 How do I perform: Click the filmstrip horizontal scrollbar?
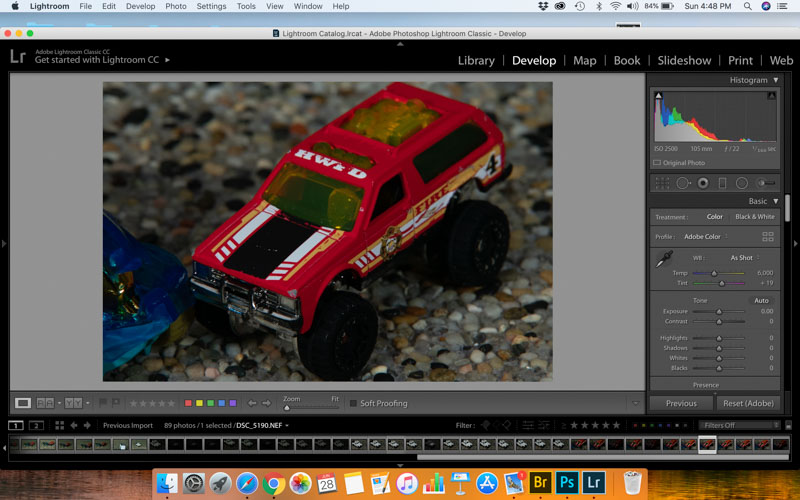[602, 457]
